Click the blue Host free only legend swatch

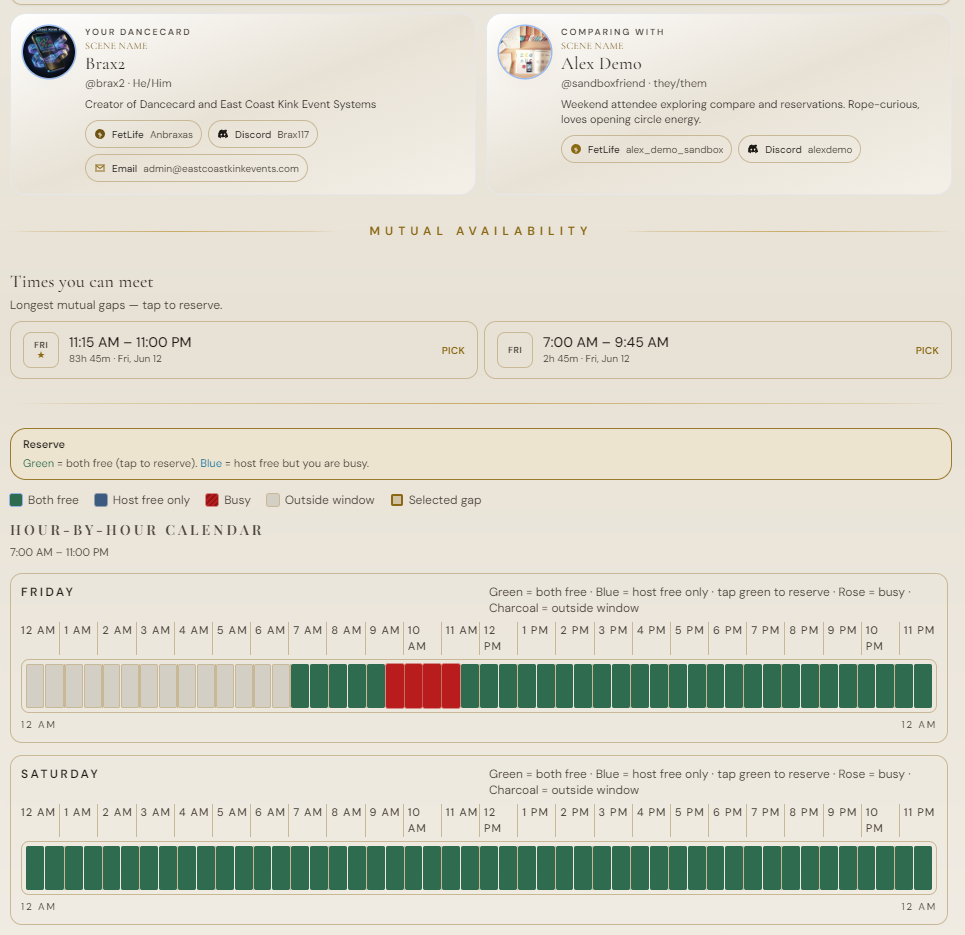[x=101, y=500]
